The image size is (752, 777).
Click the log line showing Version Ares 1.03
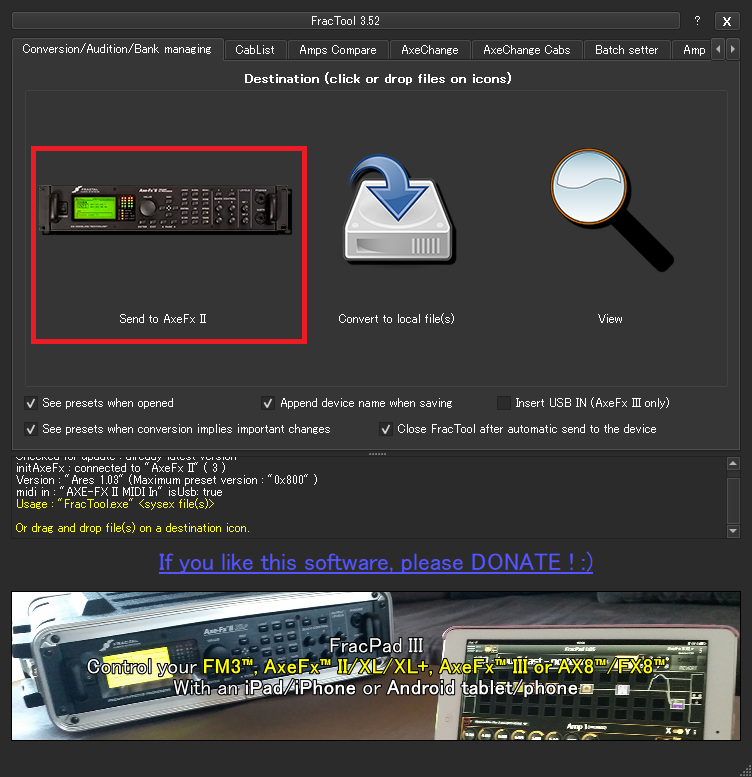[166, 480]
